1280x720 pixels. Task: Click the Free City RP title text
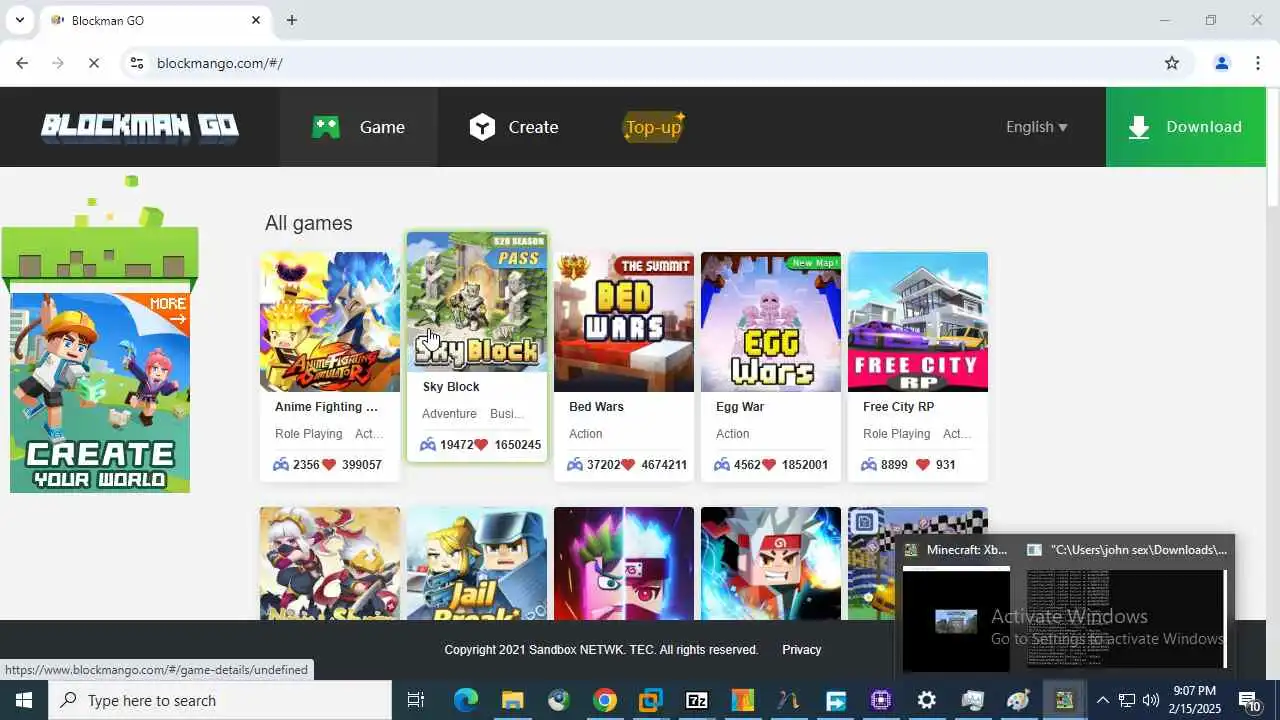coord(898,407)
